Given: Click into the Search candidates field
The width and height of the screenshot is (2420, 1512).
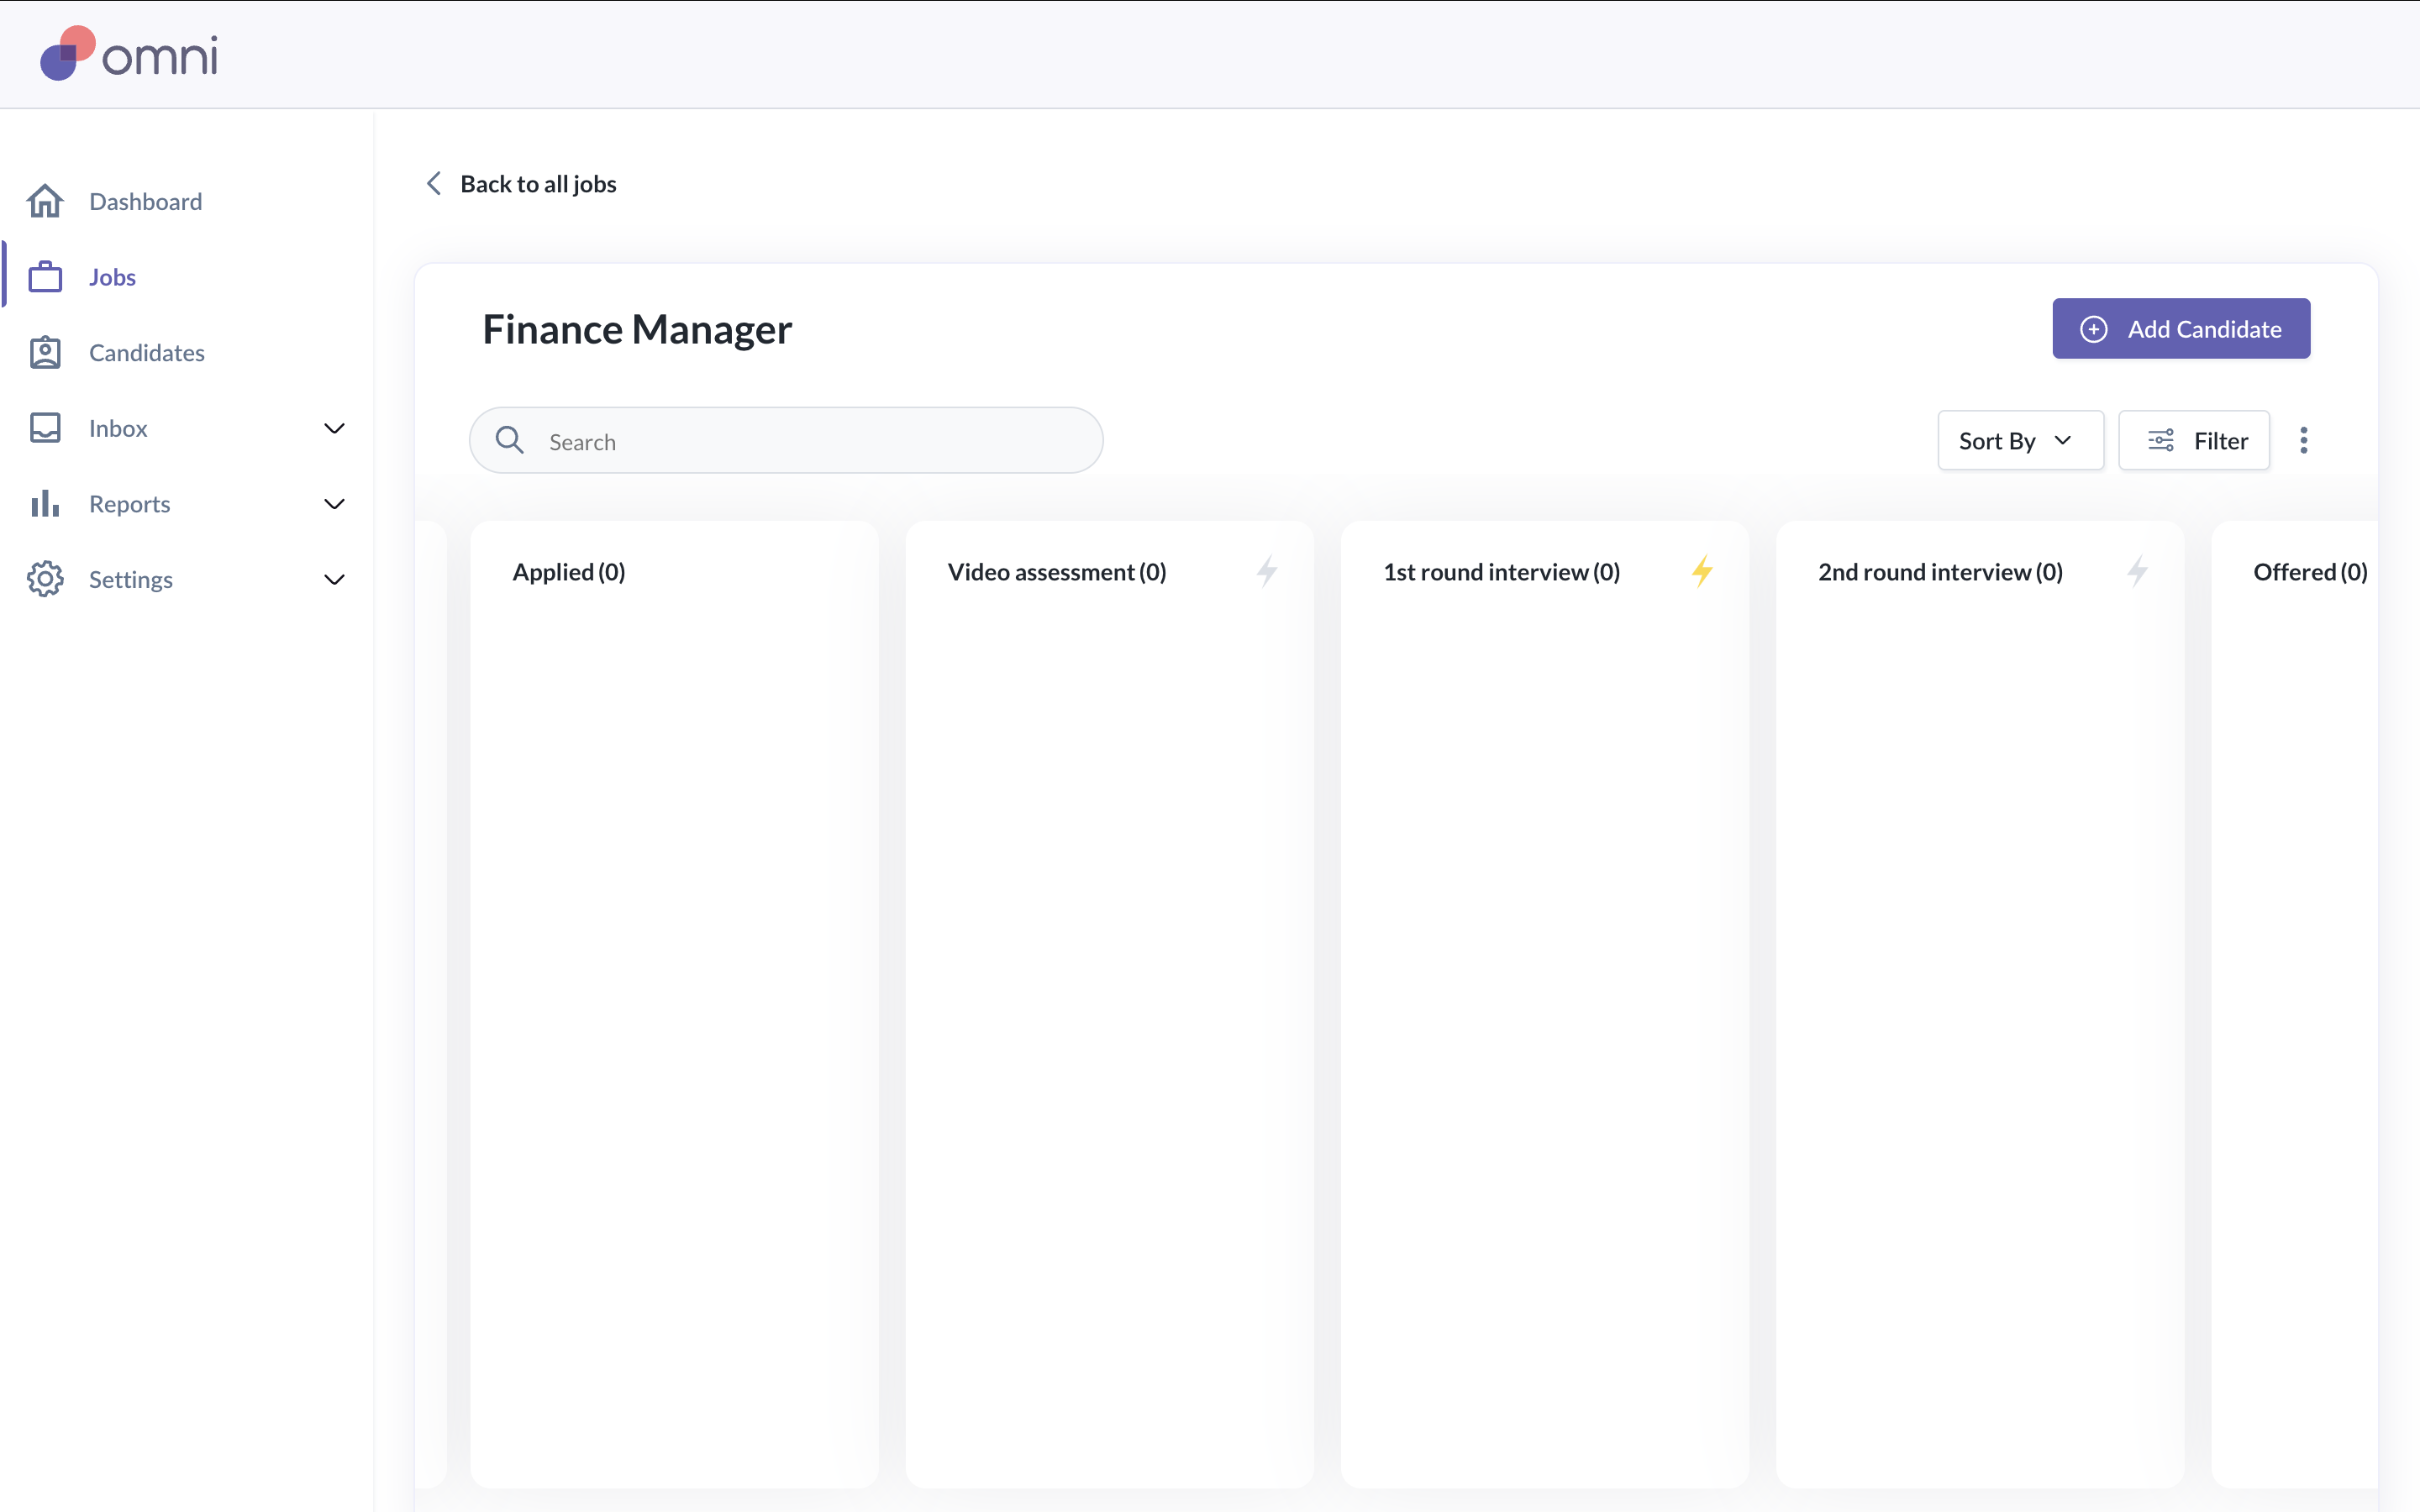Looking at the screenshot, I should click(810, 441).
